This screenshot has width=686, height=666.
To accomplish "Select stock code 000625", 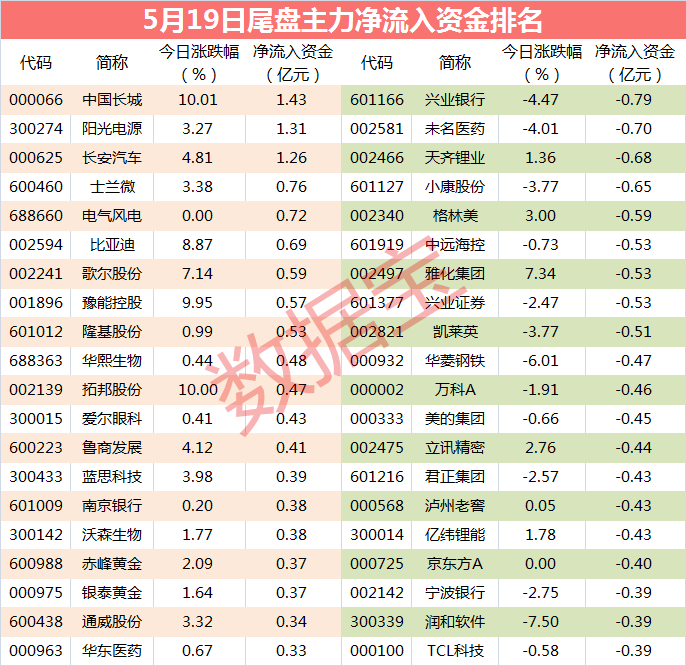I will click(x=36, y=158).
